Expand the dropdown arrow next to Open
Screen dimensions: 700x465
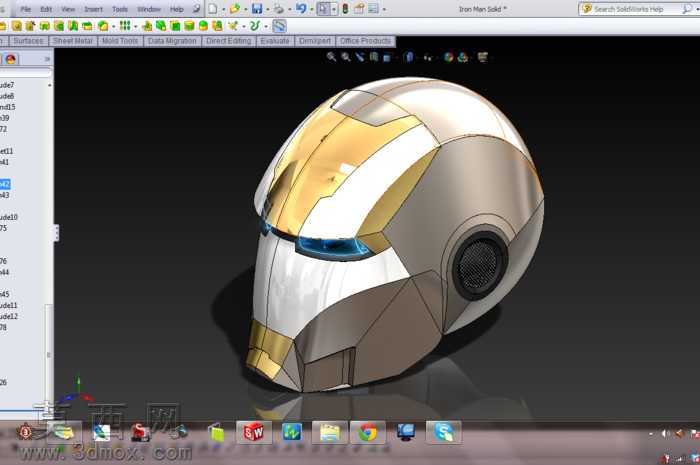tap(246, 9)
